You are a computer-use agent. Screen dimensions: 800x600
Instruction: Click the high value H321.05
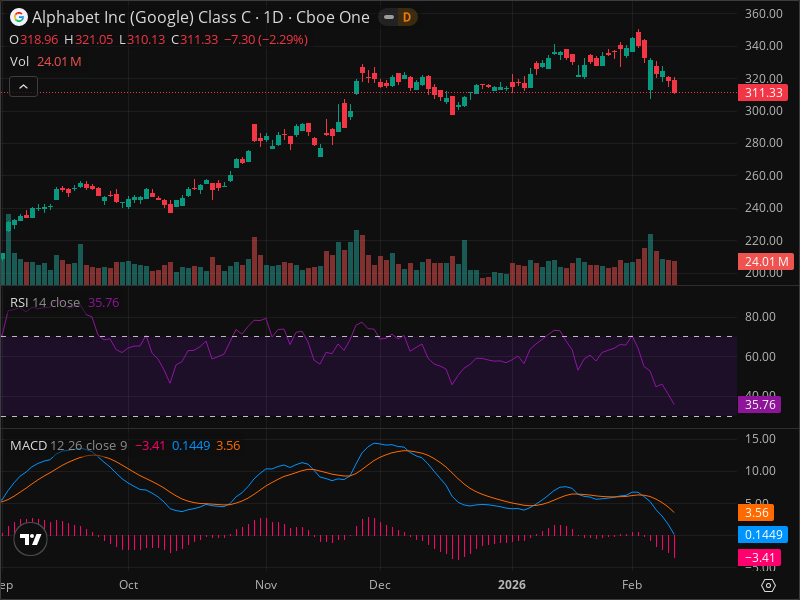(88, 40)
